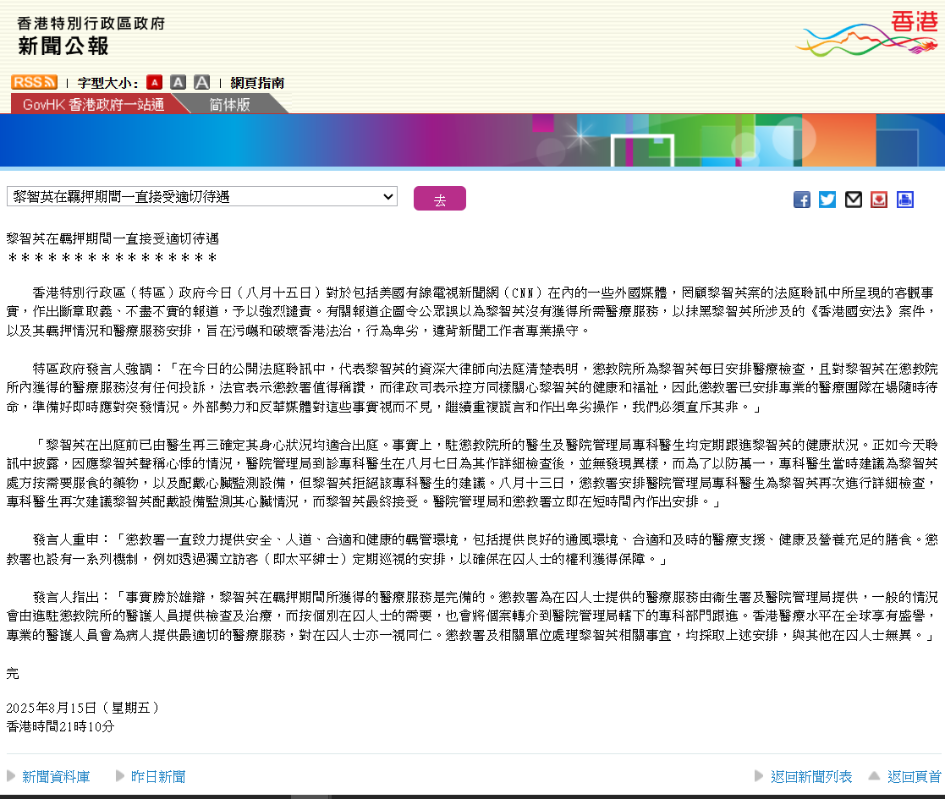945x799 pixels.
Task: Open the 昨日新聞 link
Action: coord(158,776)
